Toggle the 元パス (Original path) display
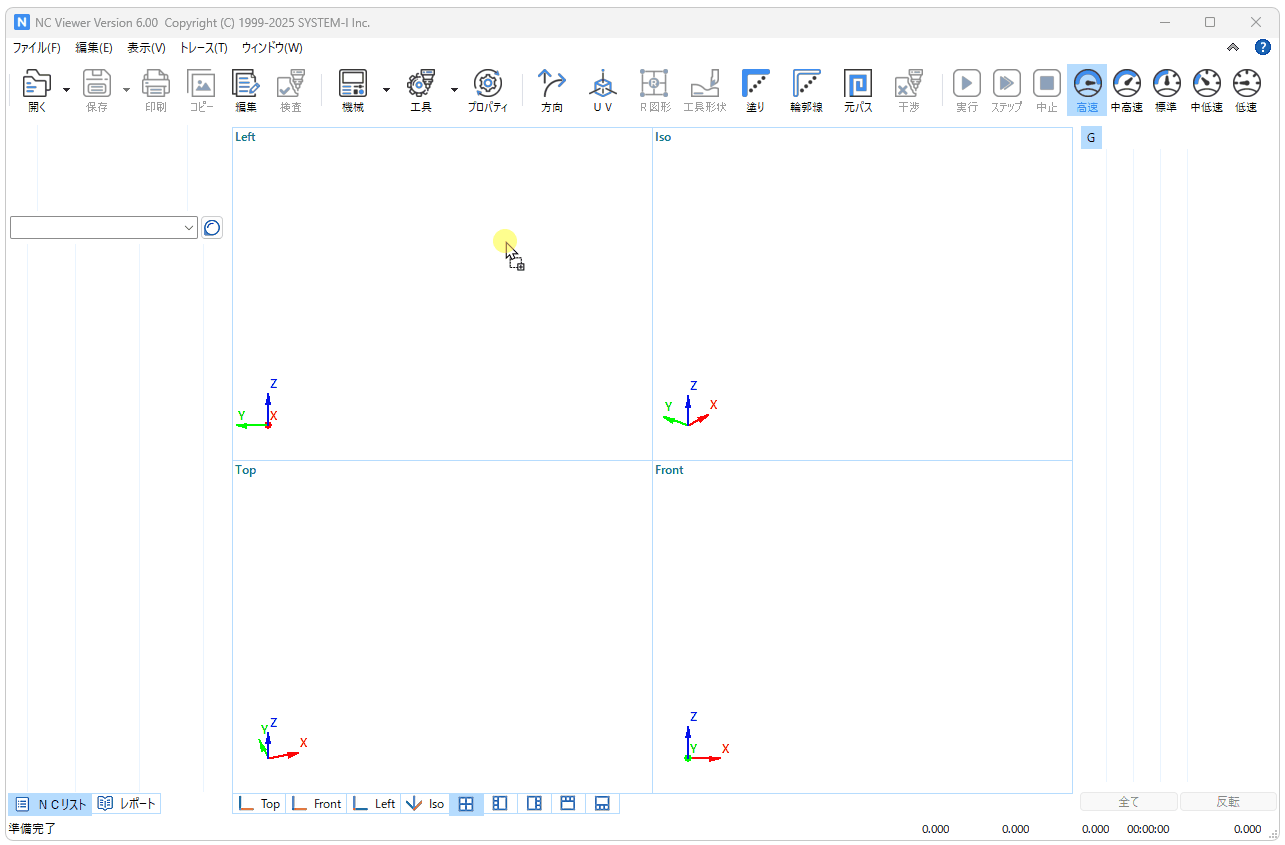This screenshot has width=1285, height=845. coord(857,90)
